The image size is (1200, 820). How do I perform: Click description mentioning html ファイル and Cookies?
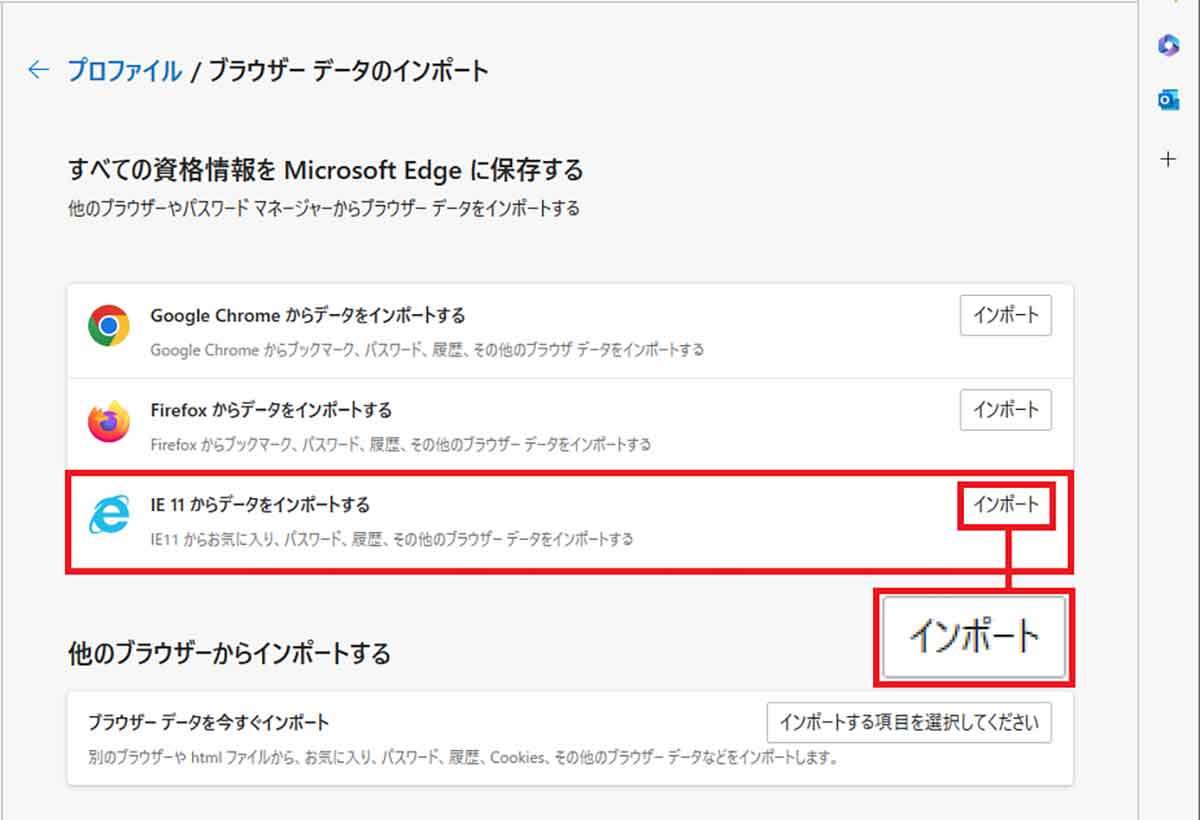pos(462,758)
